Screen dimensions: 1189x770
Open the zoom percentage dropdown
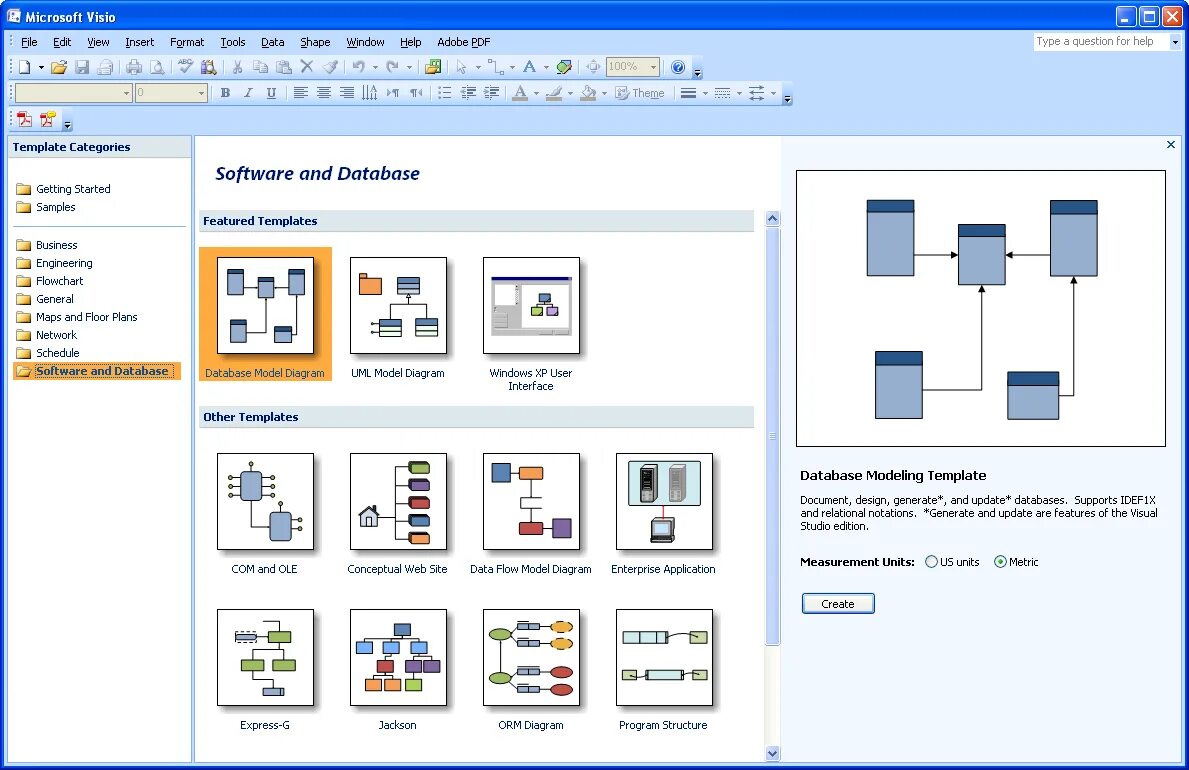653,67
